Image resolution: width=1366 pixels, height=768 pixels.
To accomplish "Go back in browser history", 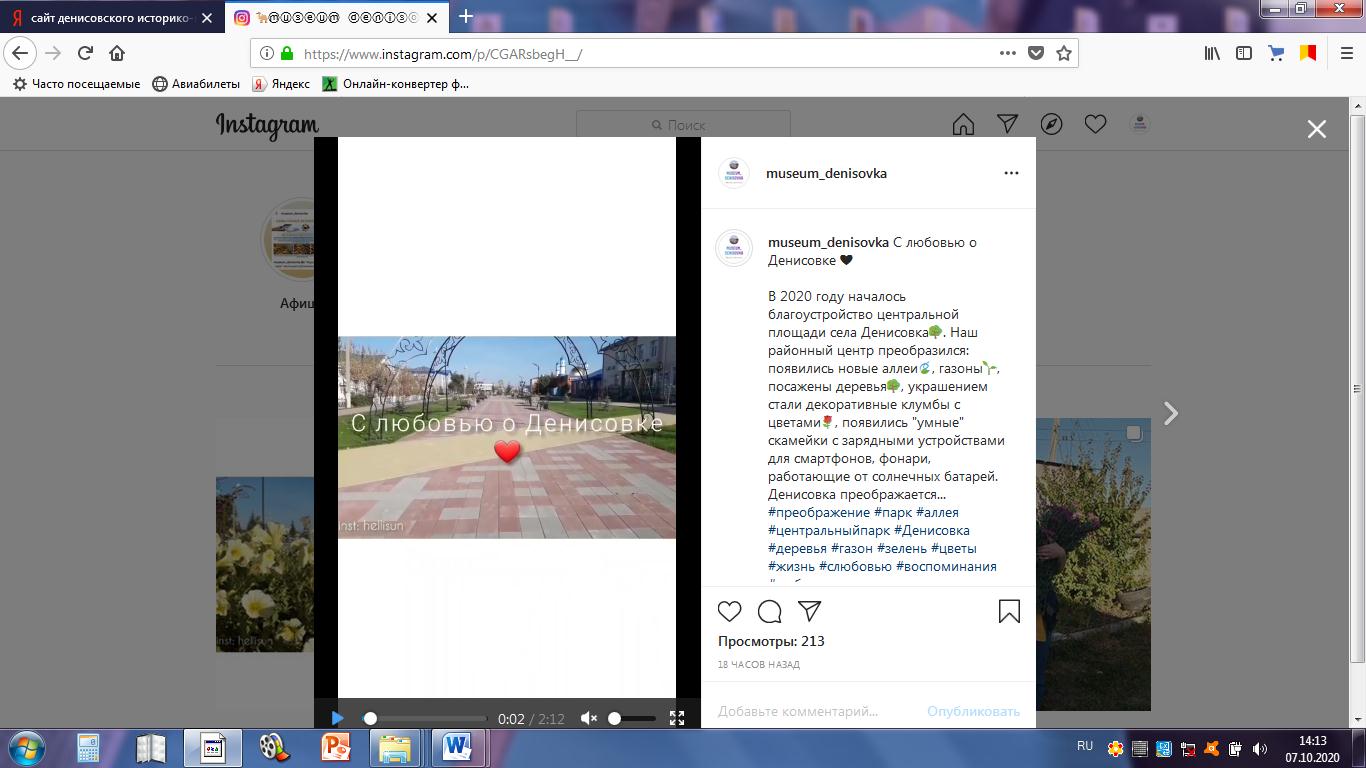I will coord(21,54).
